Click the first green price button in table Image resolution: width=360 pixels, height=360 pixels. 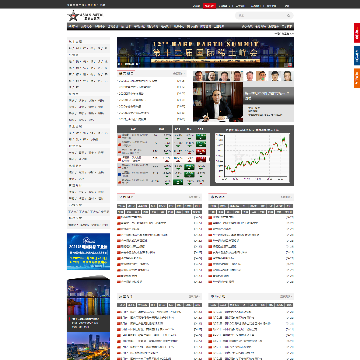[x=201, y=137]
